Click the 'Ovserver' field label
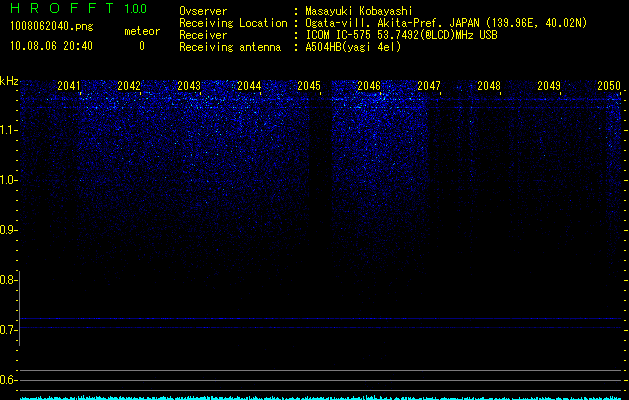Screen dimensions: 629x400 (x=203, y=11)
